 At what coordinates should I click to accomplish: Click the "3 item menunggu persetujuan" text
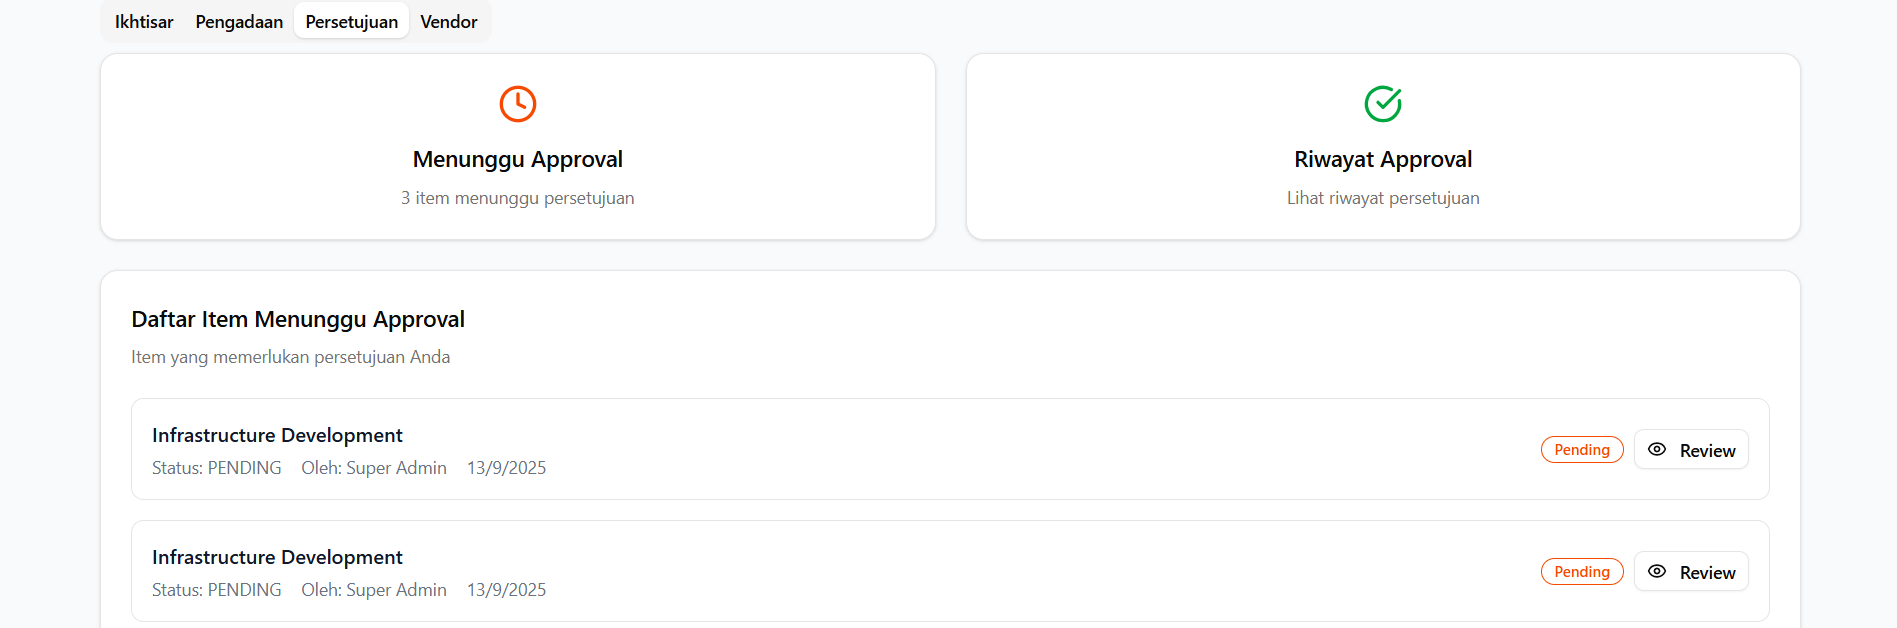point(518,198)
